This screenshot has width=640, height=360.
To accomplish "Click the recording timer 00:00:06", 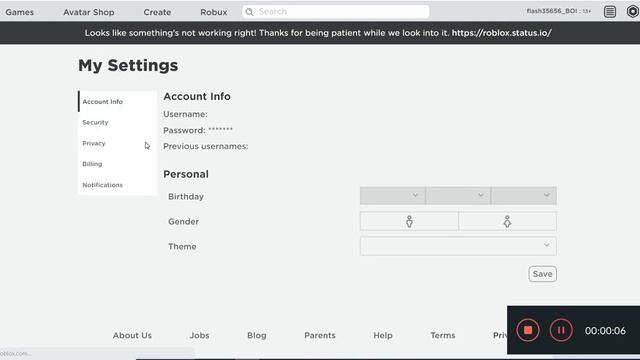I will [605, 331].
